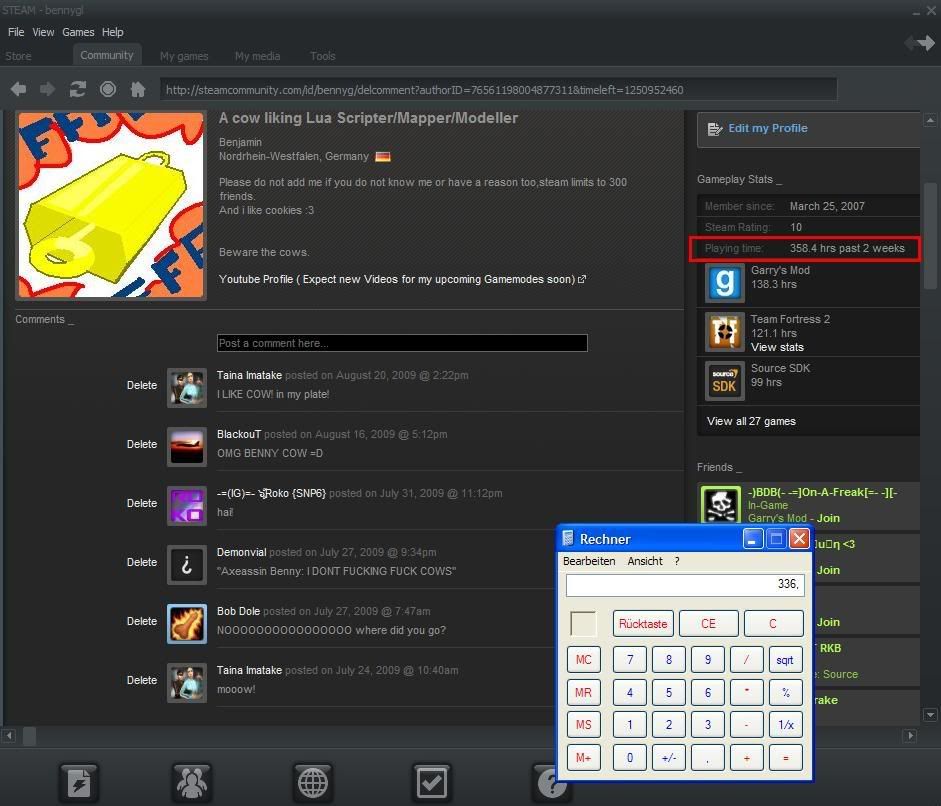
Task: Delete Taina Imatake's August 20 comment
Action: (142, 385)
